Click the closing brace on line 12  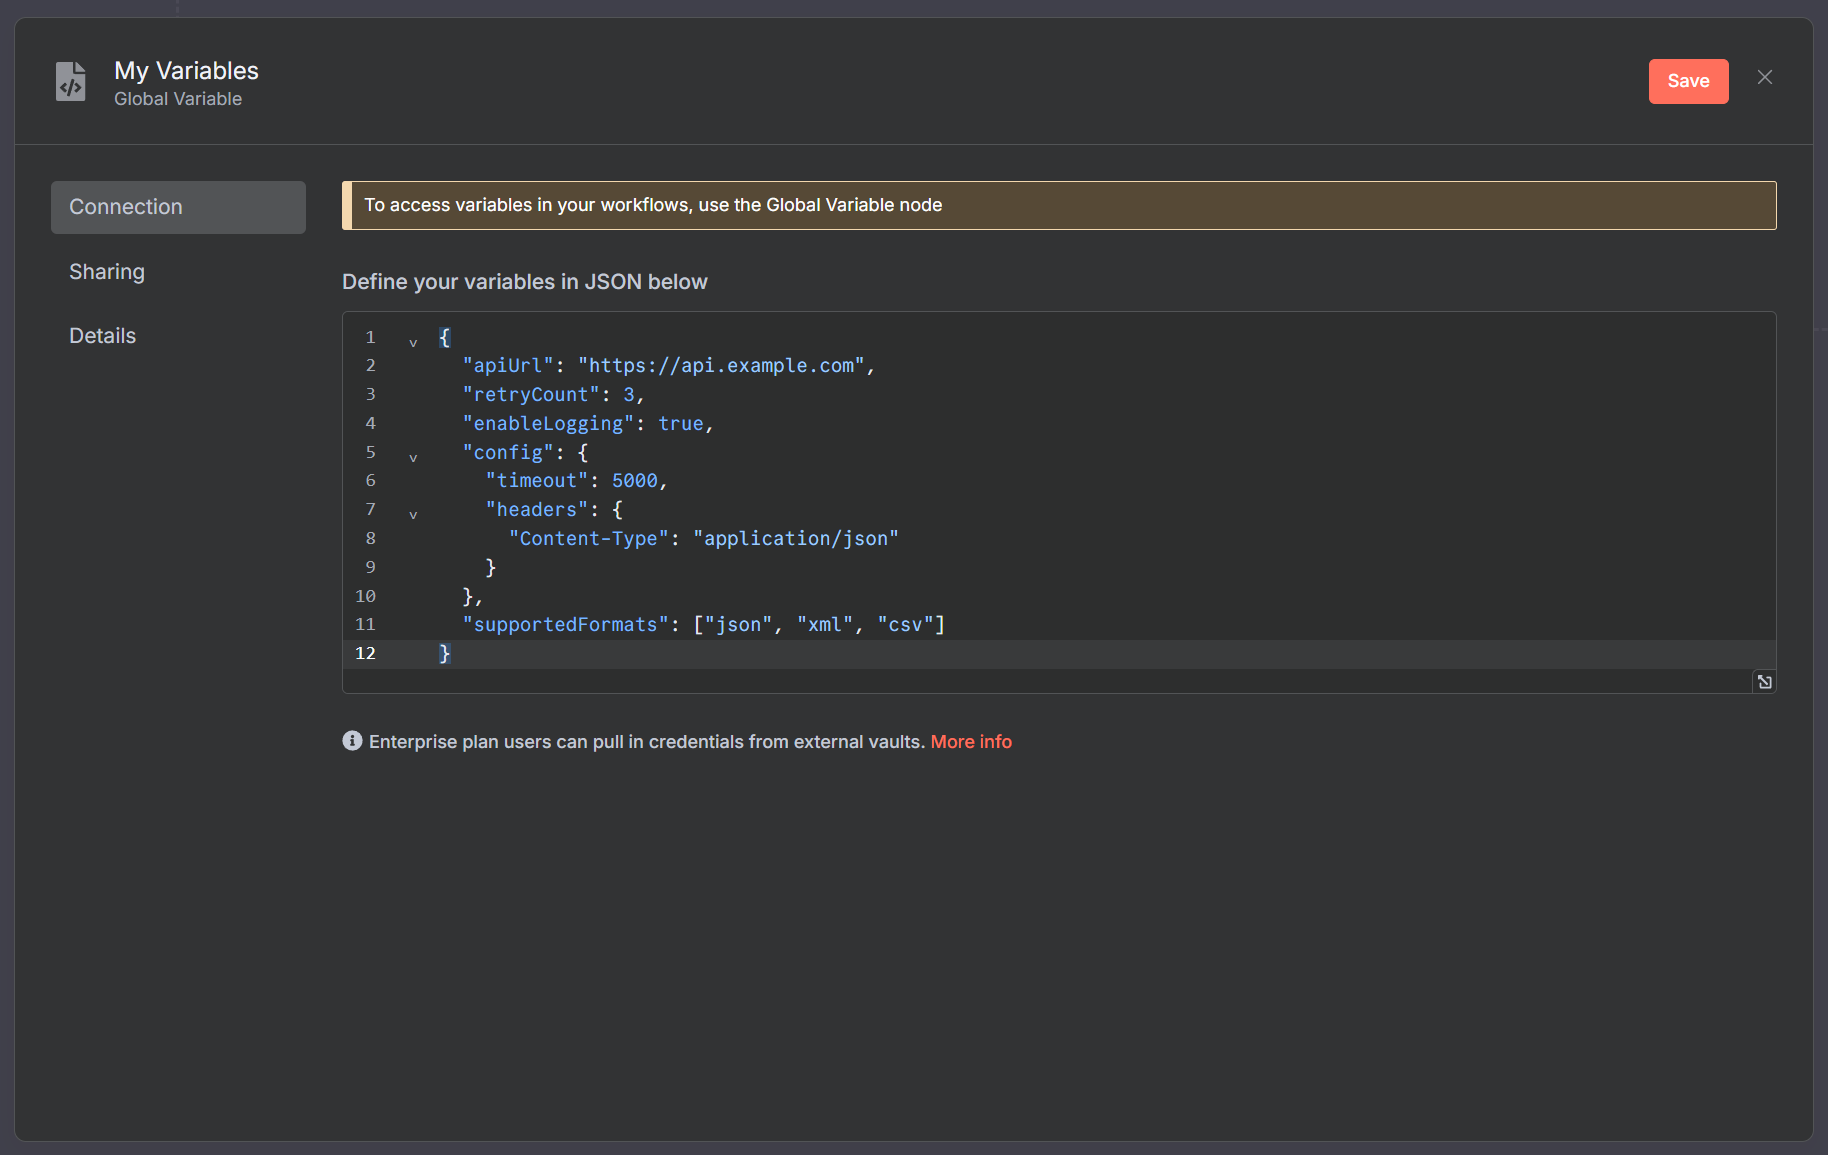[445, 654]
